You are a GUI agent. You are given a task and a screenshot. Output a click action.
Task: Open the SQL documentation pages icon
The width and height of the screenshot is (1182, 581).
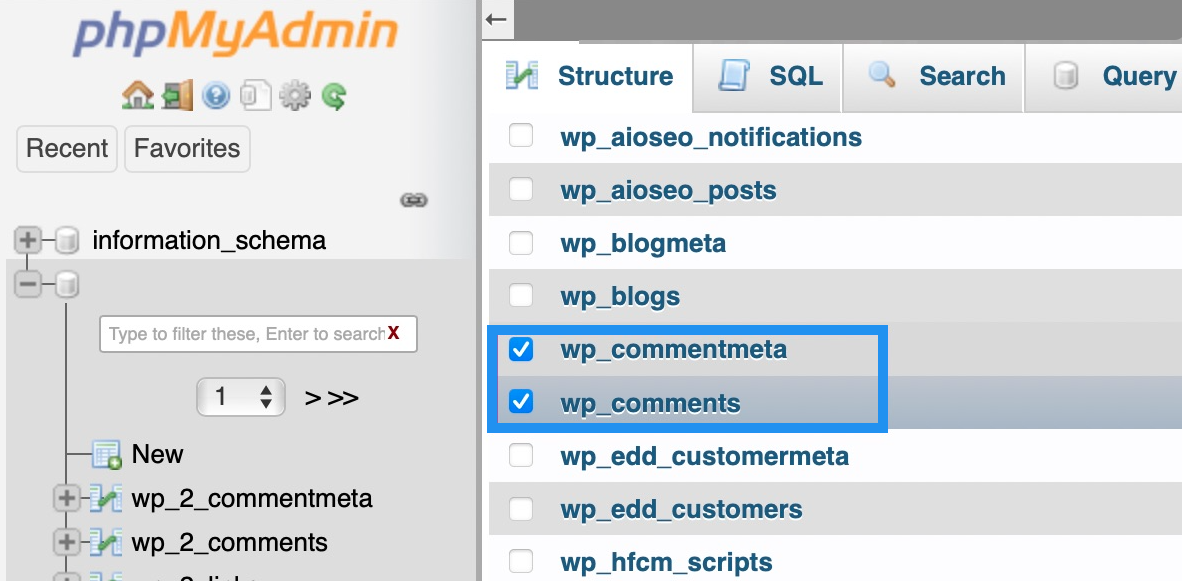[x=256, y=96]
